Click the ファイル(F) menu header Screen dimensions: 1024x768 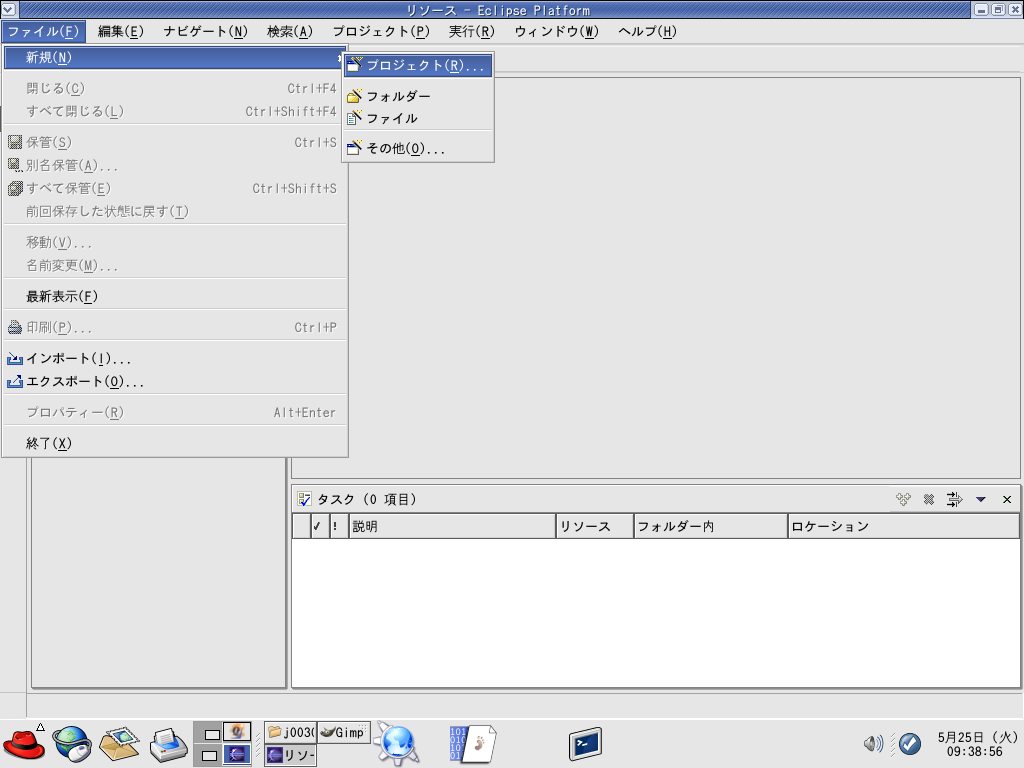tap(43, 31)
